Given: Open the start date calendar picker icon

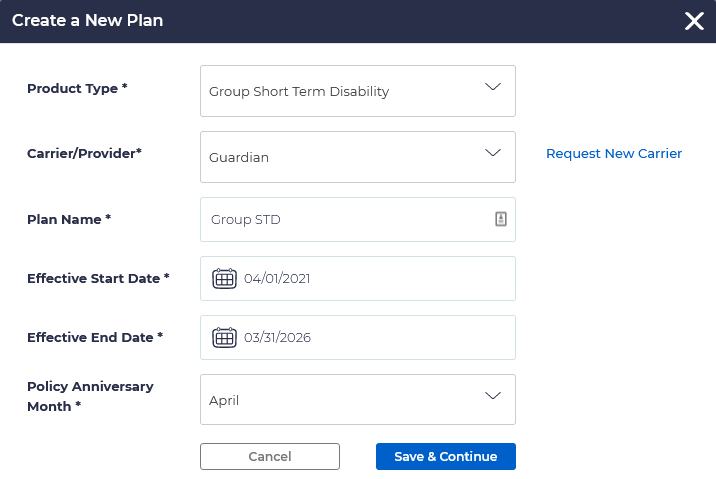Looking at the screenshot, I should coord(224,279).
